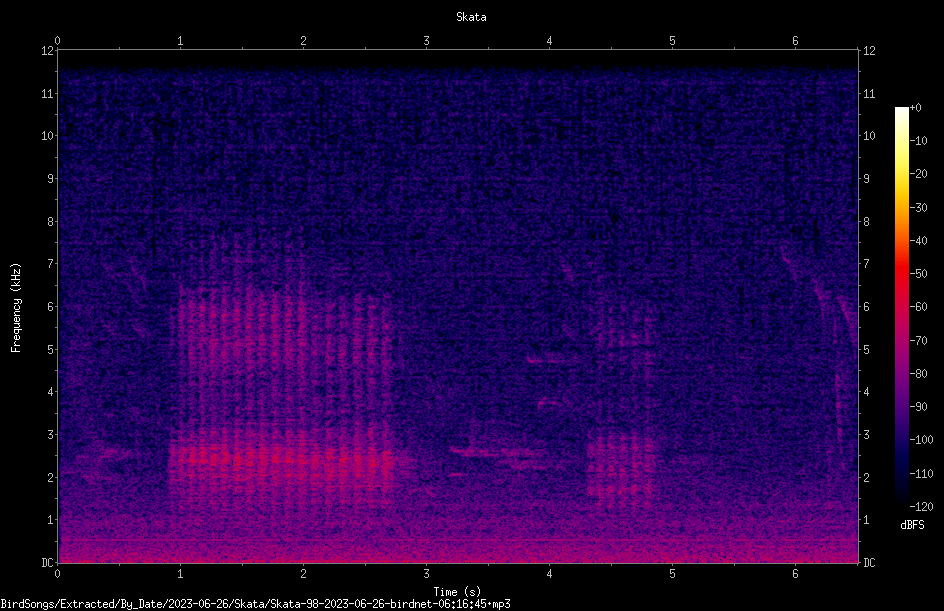Click the "5" tick label on the bottom time axis
The width and height of the screenshot is (944, 611).
672,574
